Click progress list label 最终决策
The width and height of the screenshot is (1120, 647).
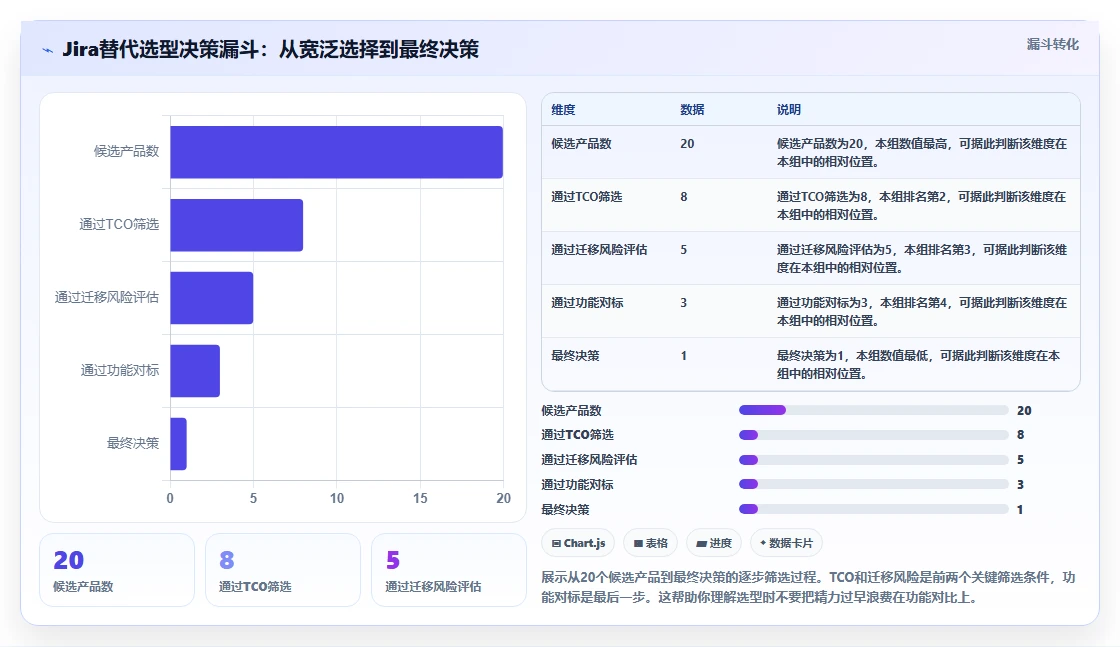(x=565, y=510)
